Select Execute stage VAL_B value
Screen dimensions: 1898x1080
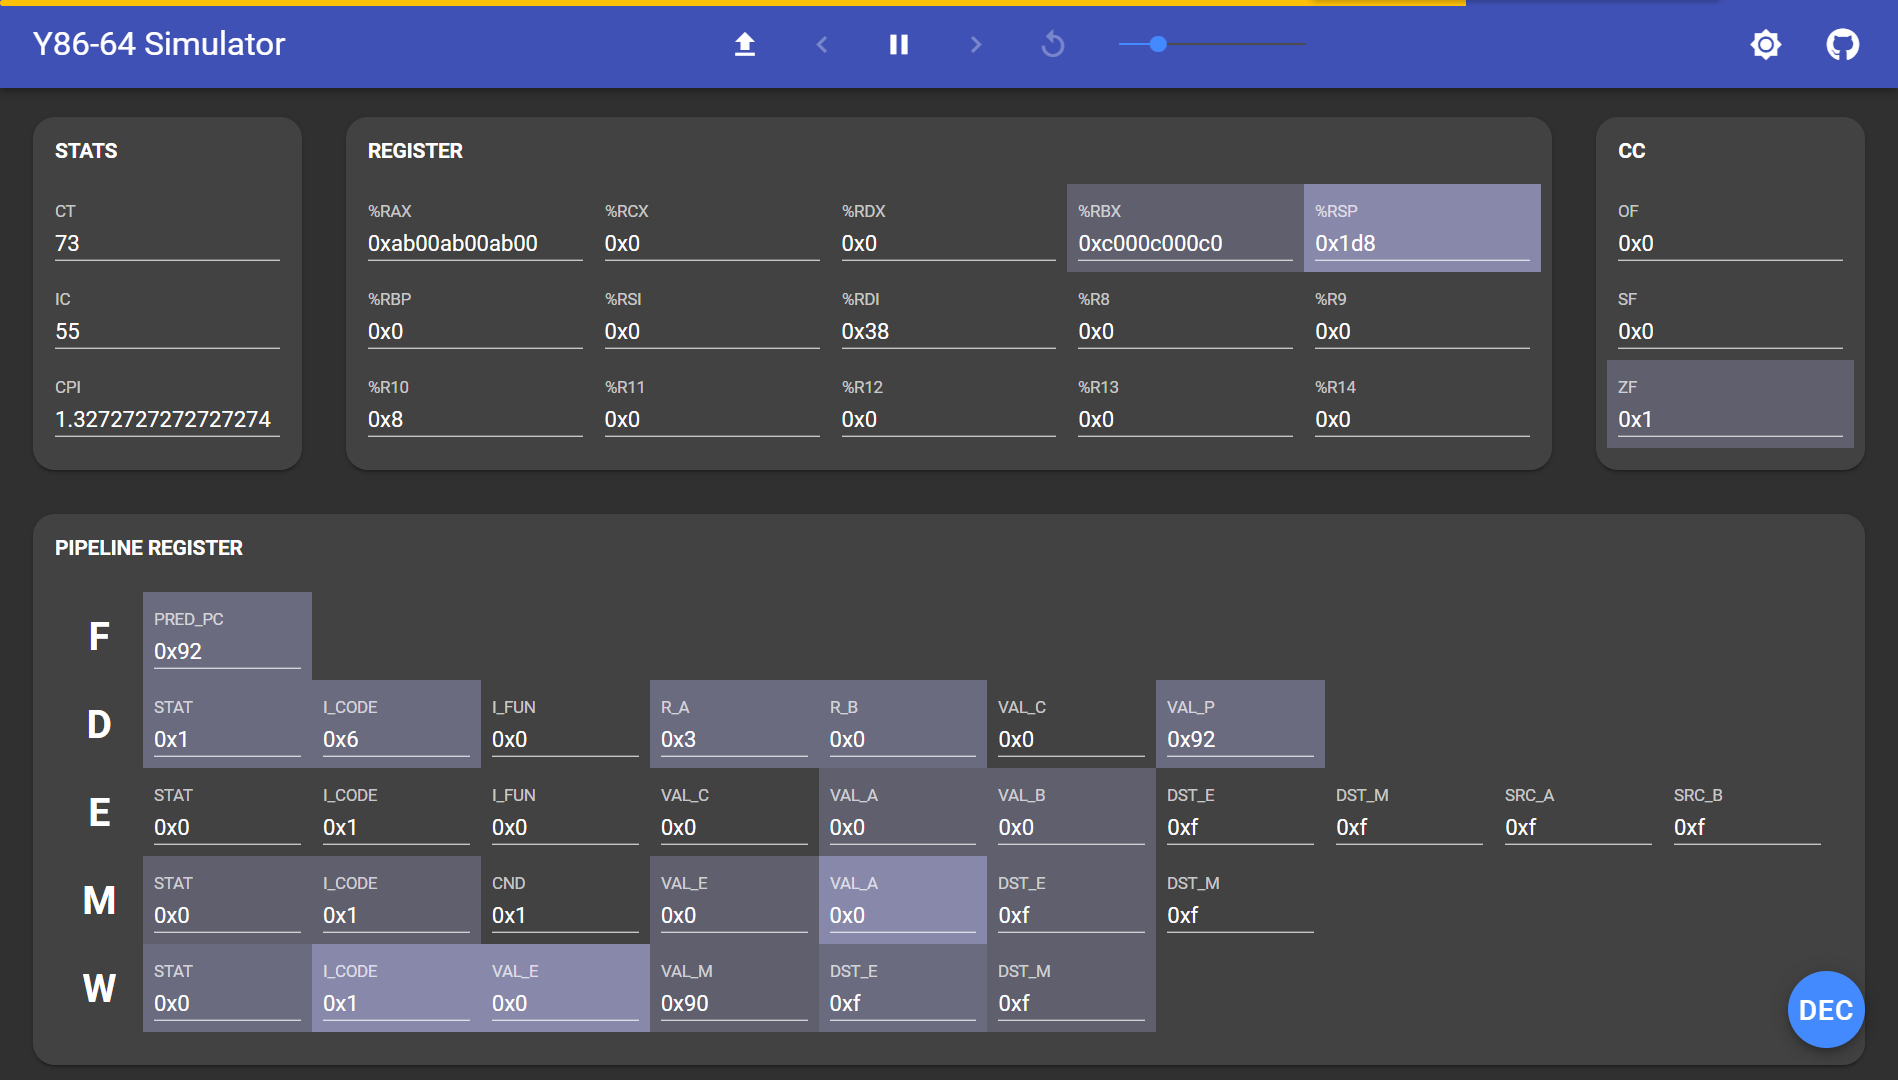coord(1071,828)
